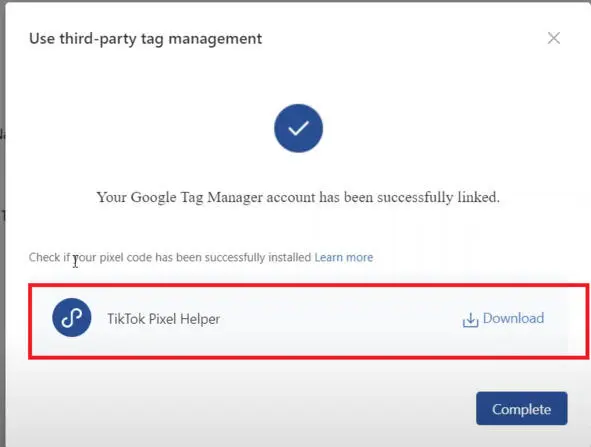Open the Learn more link
The height and width of the screenshot is (447, 591).
[x=344, y=257]
